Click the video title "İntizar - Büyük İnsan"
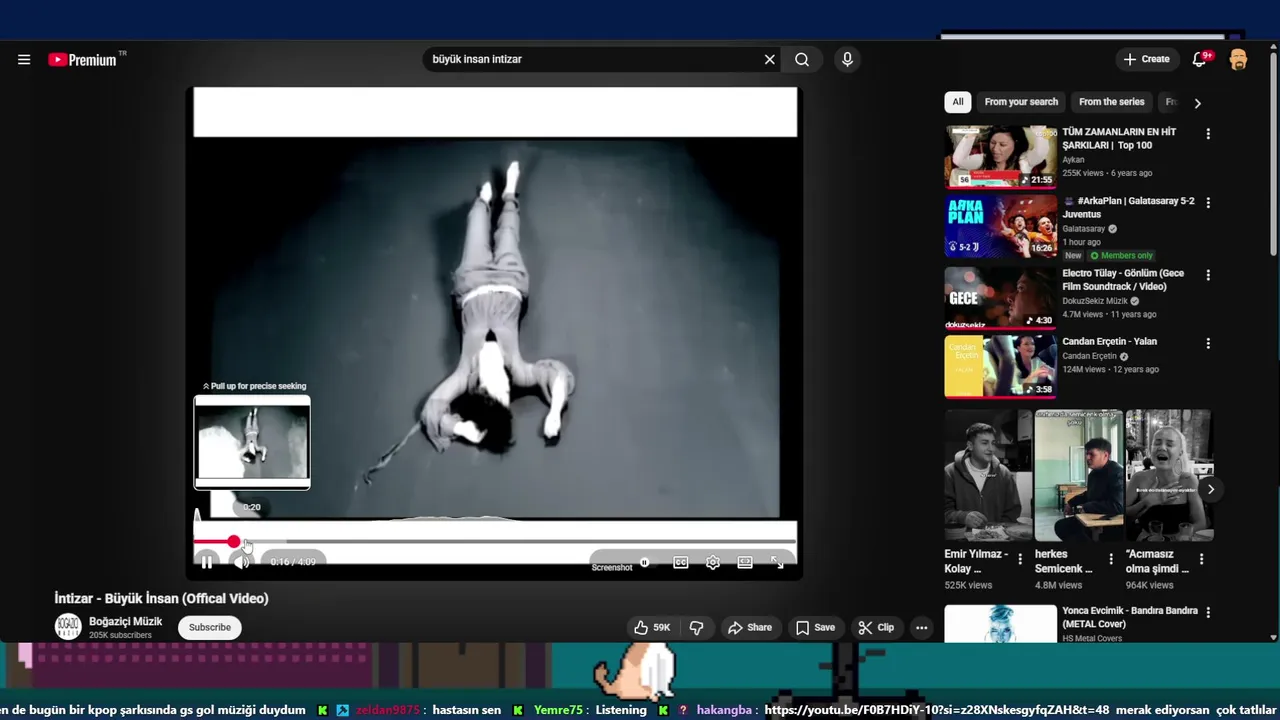 pyautogui.click(x=161, y=598)
